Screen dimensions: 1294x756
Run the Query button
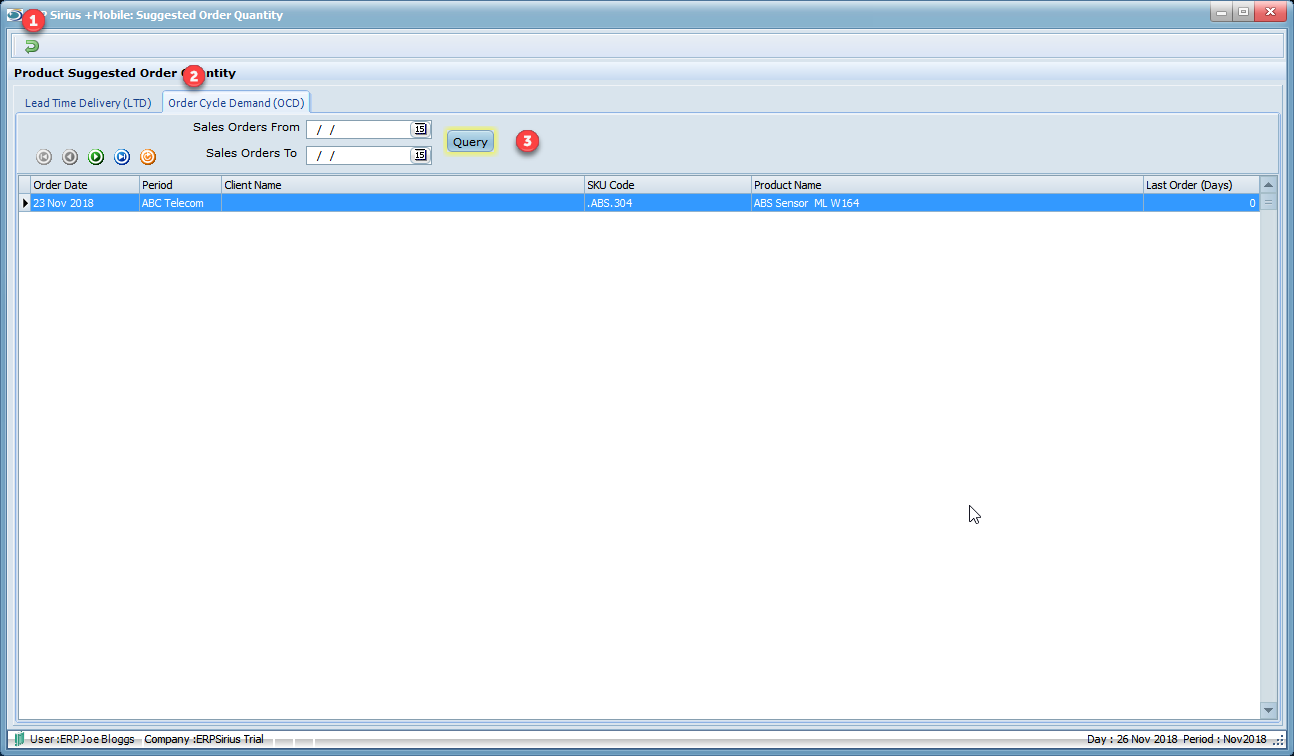coord(470,142)
